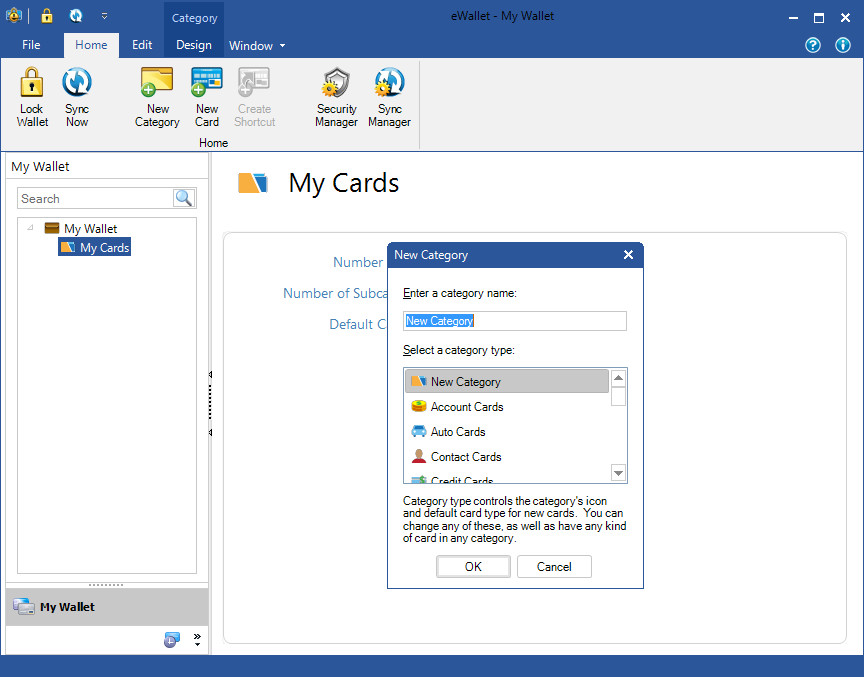The height and width of the screenshot is (677, 864).
Task: Choose Contact Cards type in the list
Action: tap(507, 457)
